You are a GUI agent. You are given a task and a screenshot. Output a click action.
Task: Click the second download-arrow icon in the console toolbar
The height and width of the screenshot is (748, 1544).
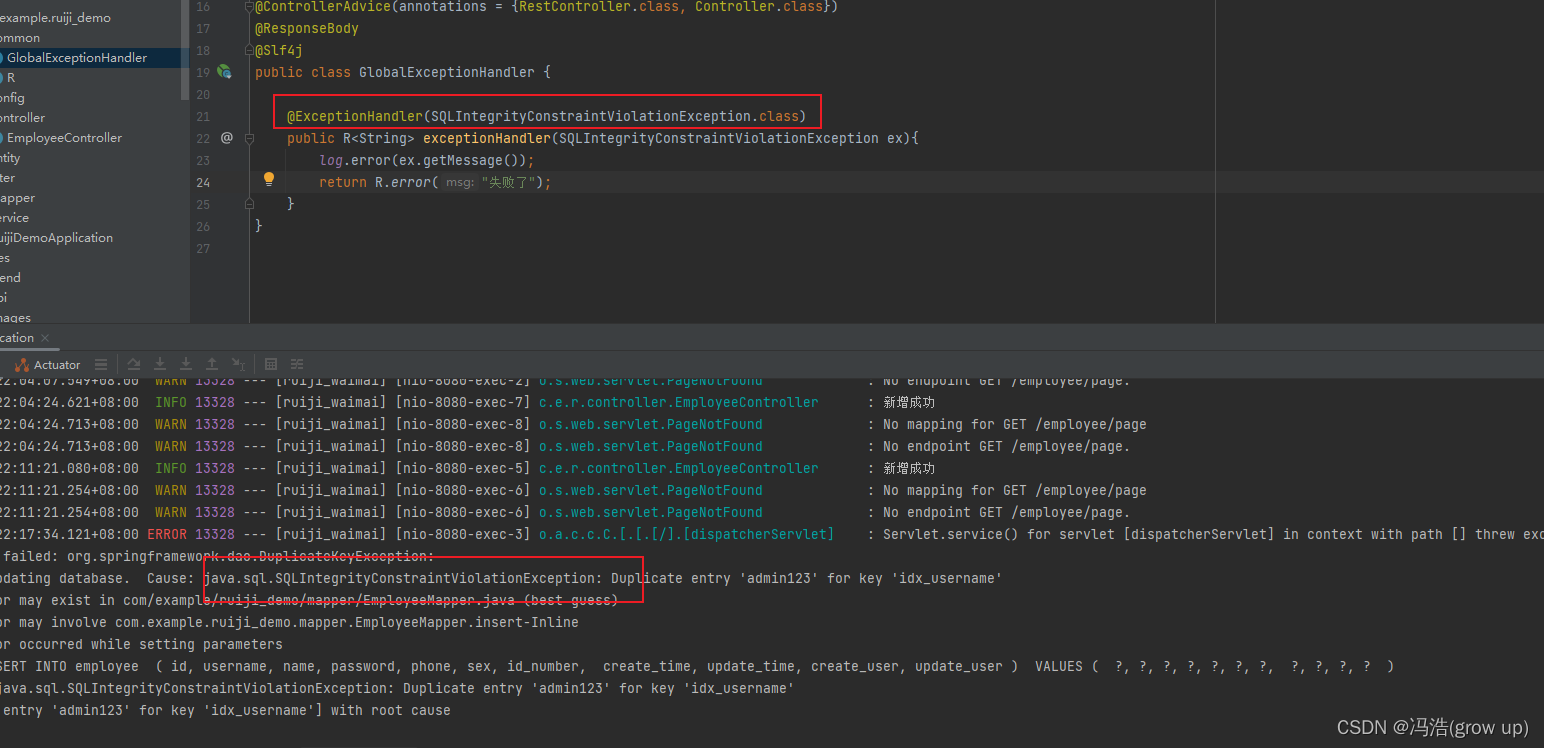(x=186, y=364)
